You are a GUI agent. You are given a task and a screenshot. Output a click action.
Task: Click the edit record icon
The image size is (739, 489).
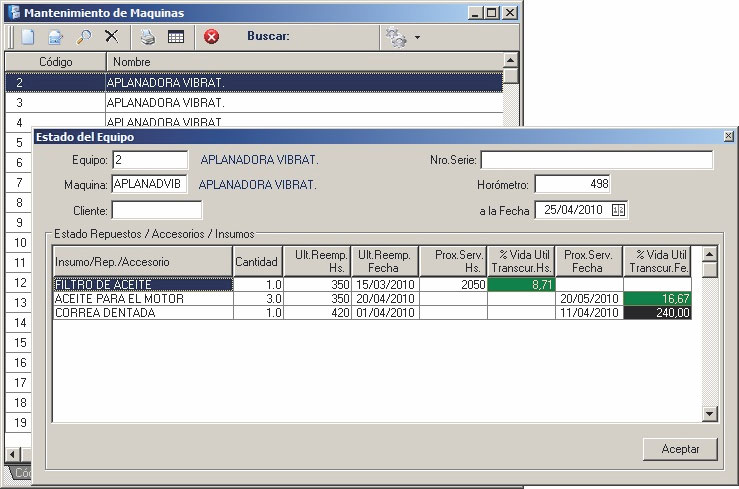coord(56,37)
